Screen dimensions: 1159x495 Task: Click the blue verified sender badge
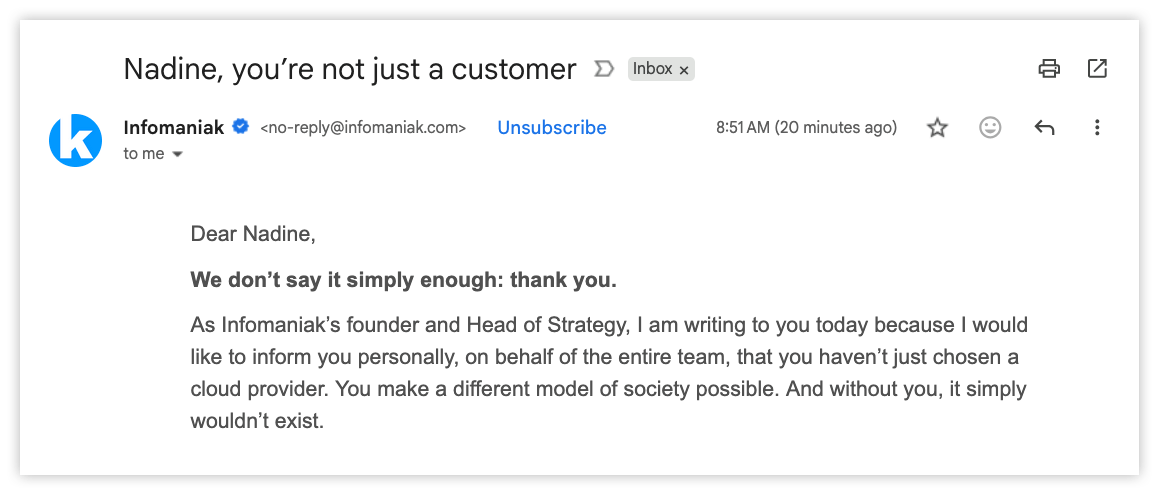pos(241,127)
